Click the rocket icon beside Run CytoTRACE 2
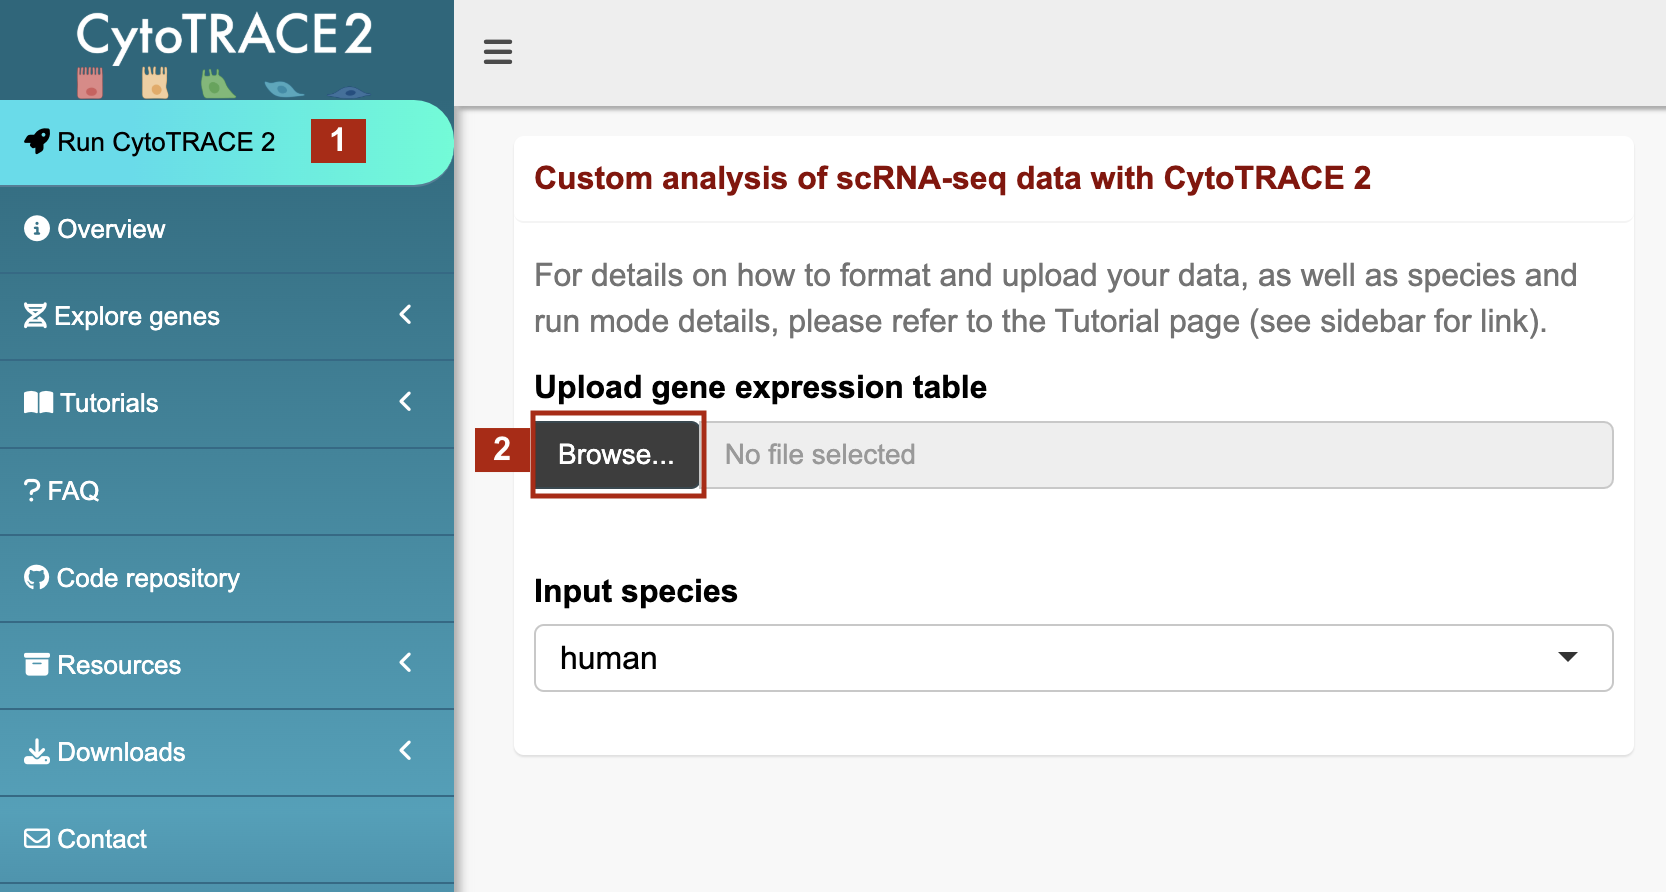Screen dimensions: 1666x892 click(x=37, y=141)
